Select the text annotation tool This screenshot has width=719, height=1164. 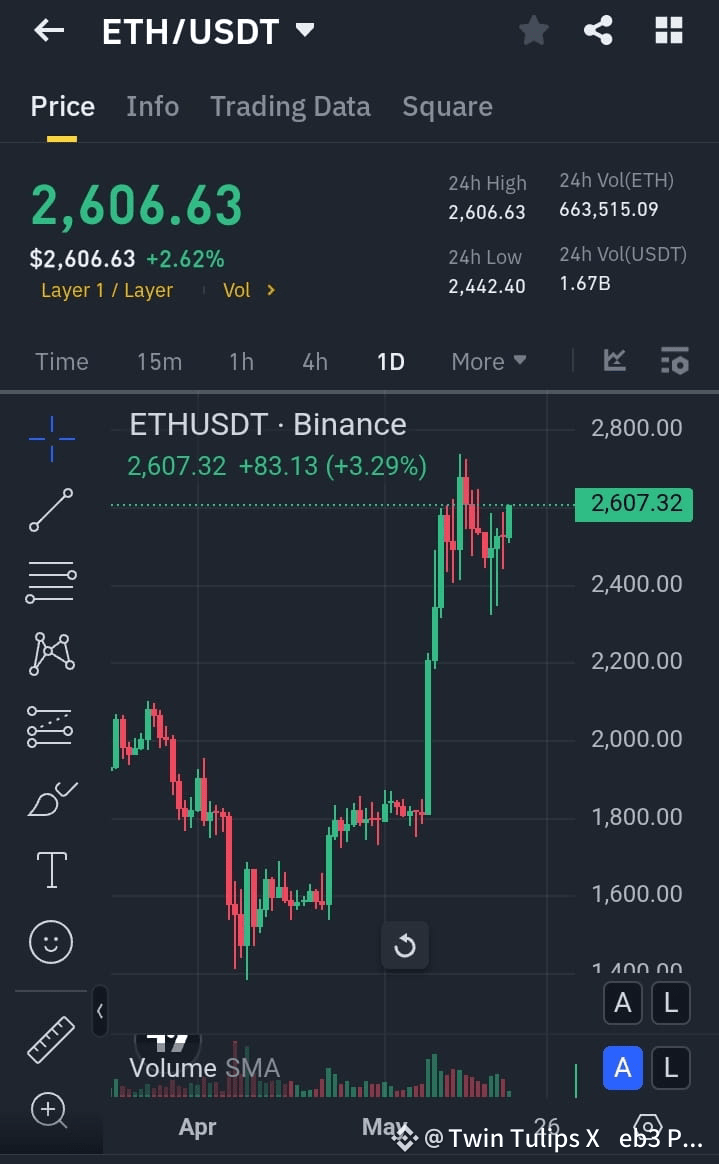click(x=51, y=870)
